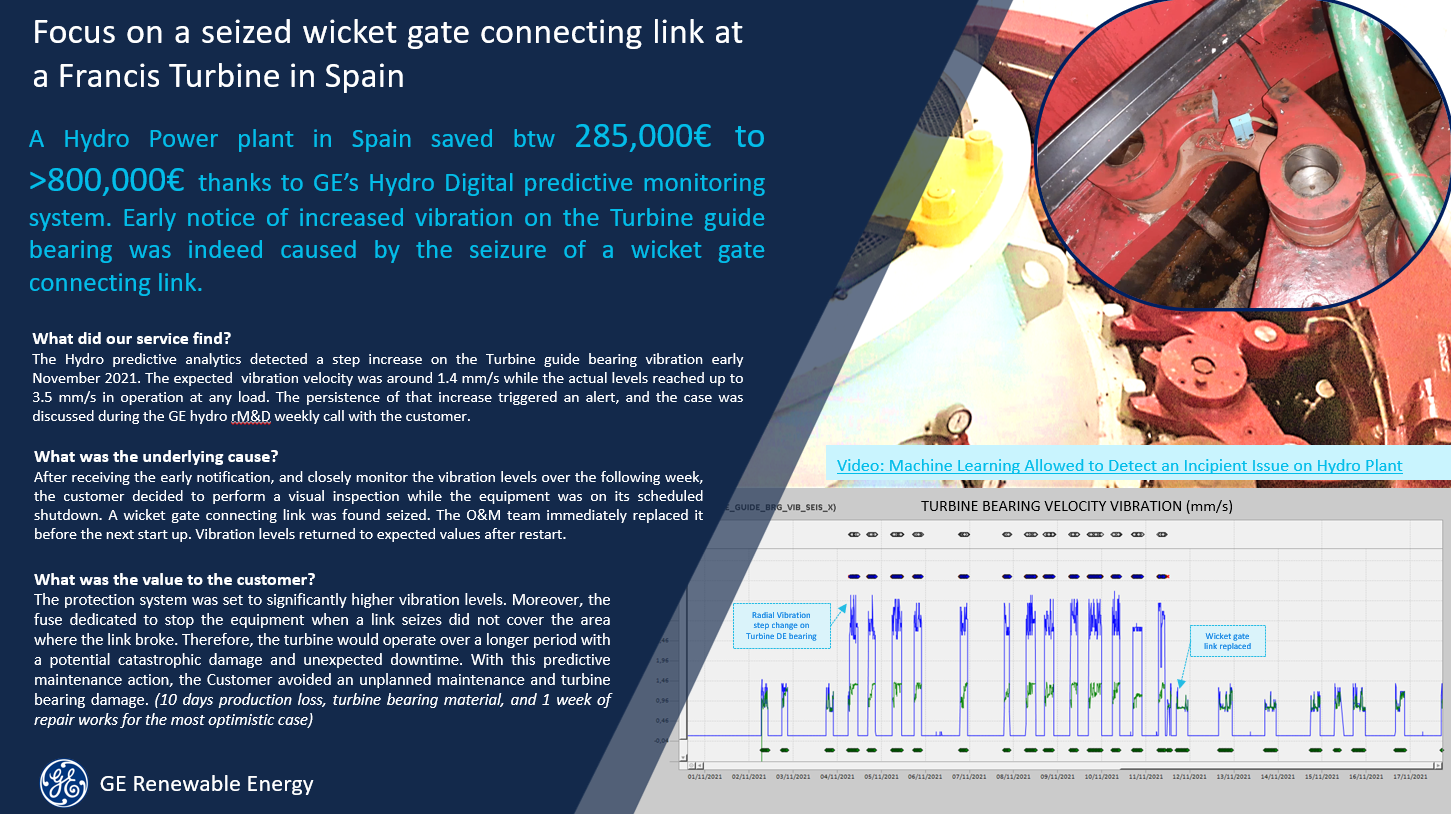The height and width of the screenshot is (814, 1451).
Task: Click the Turbine Bearing Velocity Vibration chart title
Action: 1076,506
